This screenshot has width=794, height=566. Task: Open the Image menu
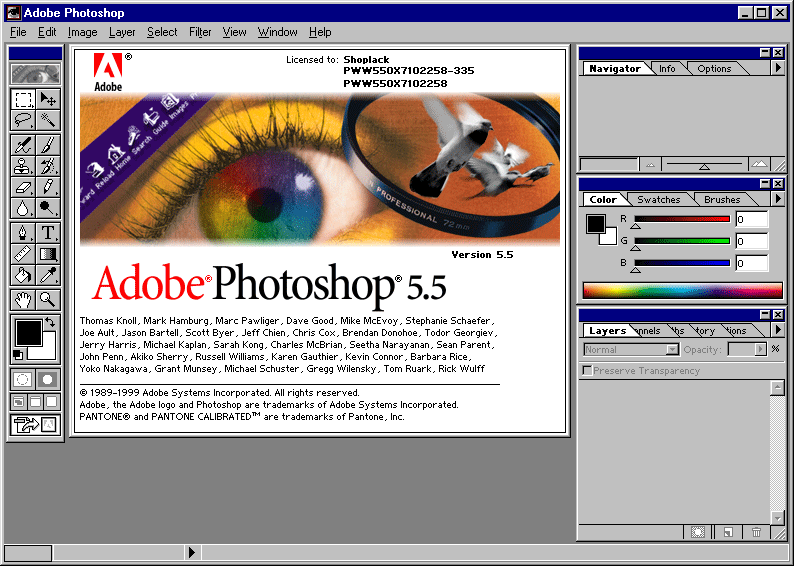[83, 32]
